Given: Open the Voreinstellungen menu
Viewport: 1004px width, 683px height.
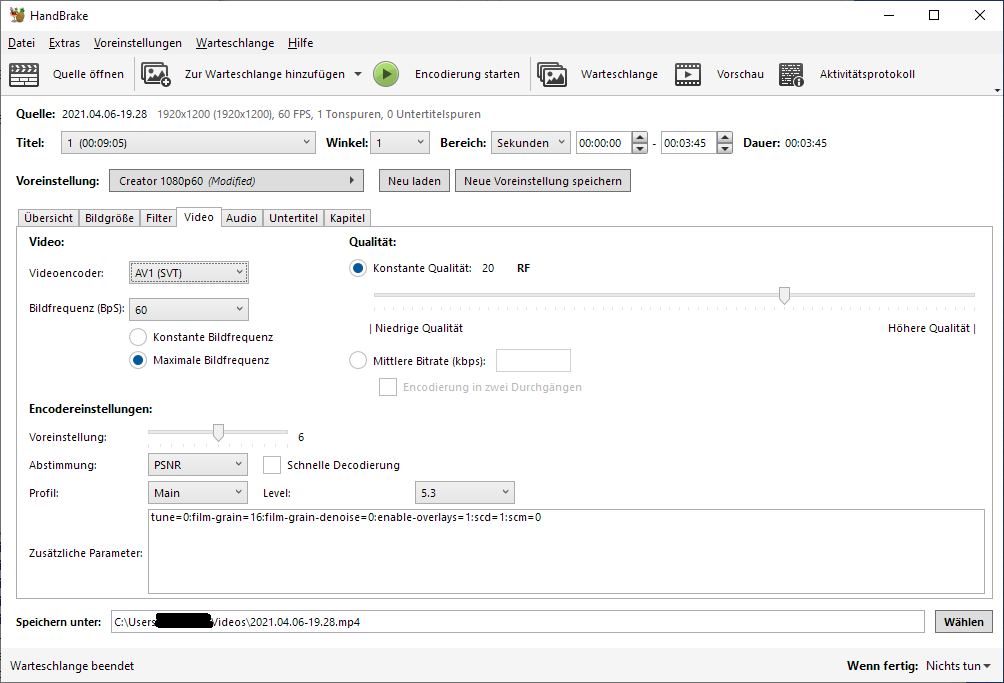Looking at the screenshot, I should [138, 43].
